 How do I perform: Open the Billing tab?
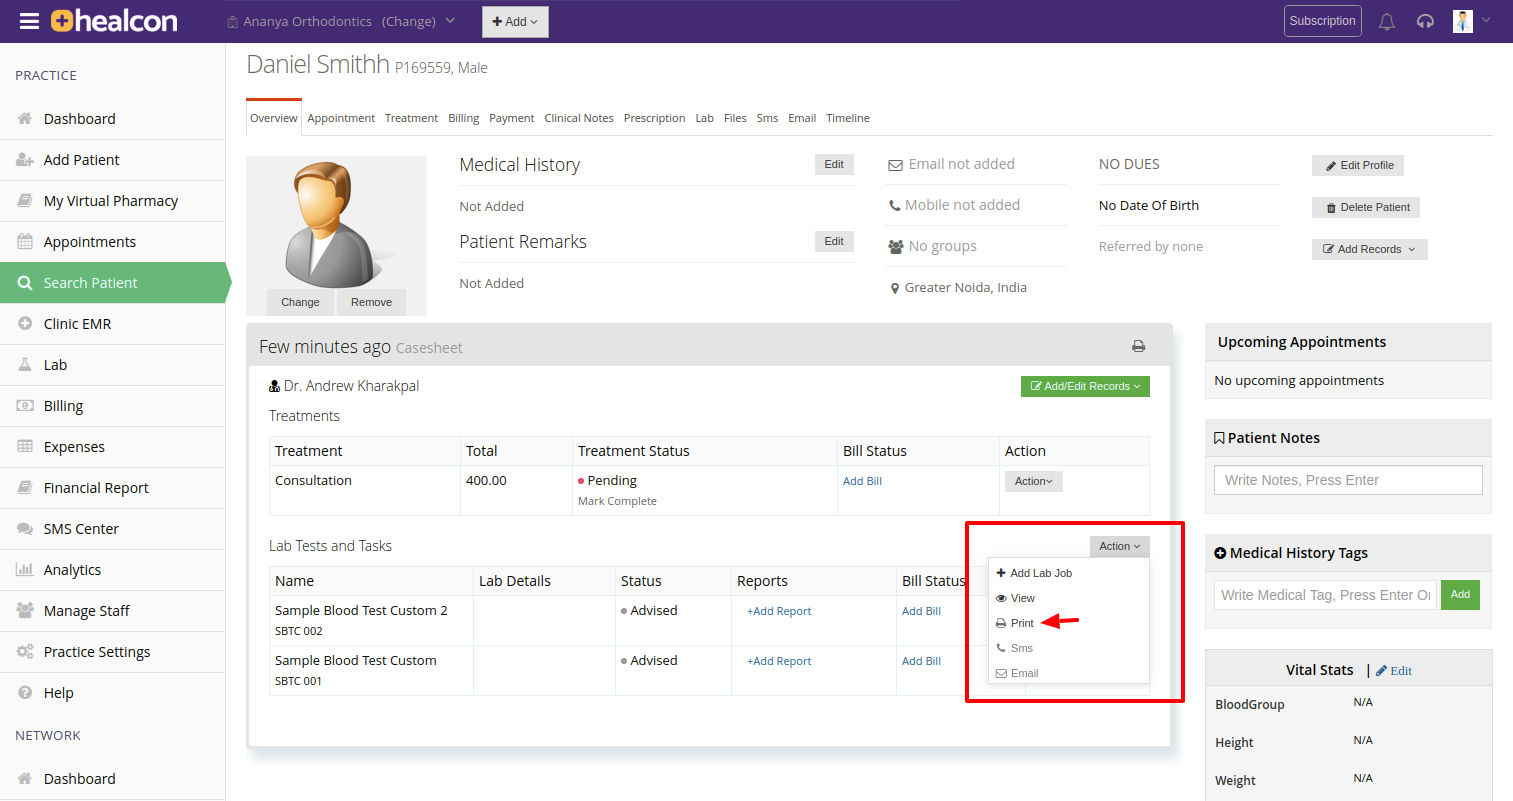point(463,118)
